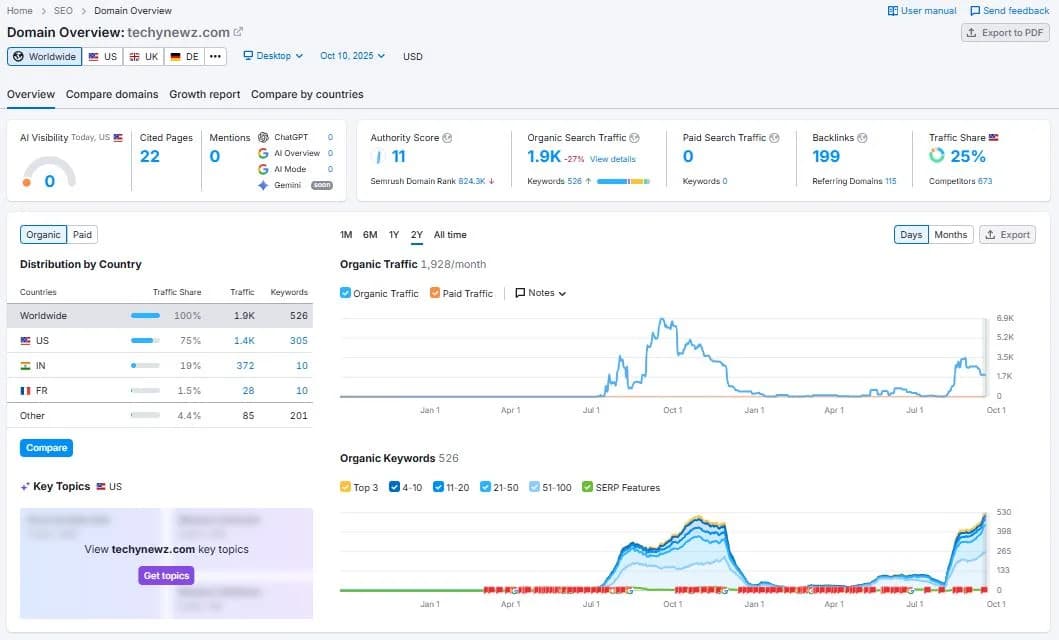Click the Get topics button
The height and width of the screenshot is (640, 1059).
[166, 576]
